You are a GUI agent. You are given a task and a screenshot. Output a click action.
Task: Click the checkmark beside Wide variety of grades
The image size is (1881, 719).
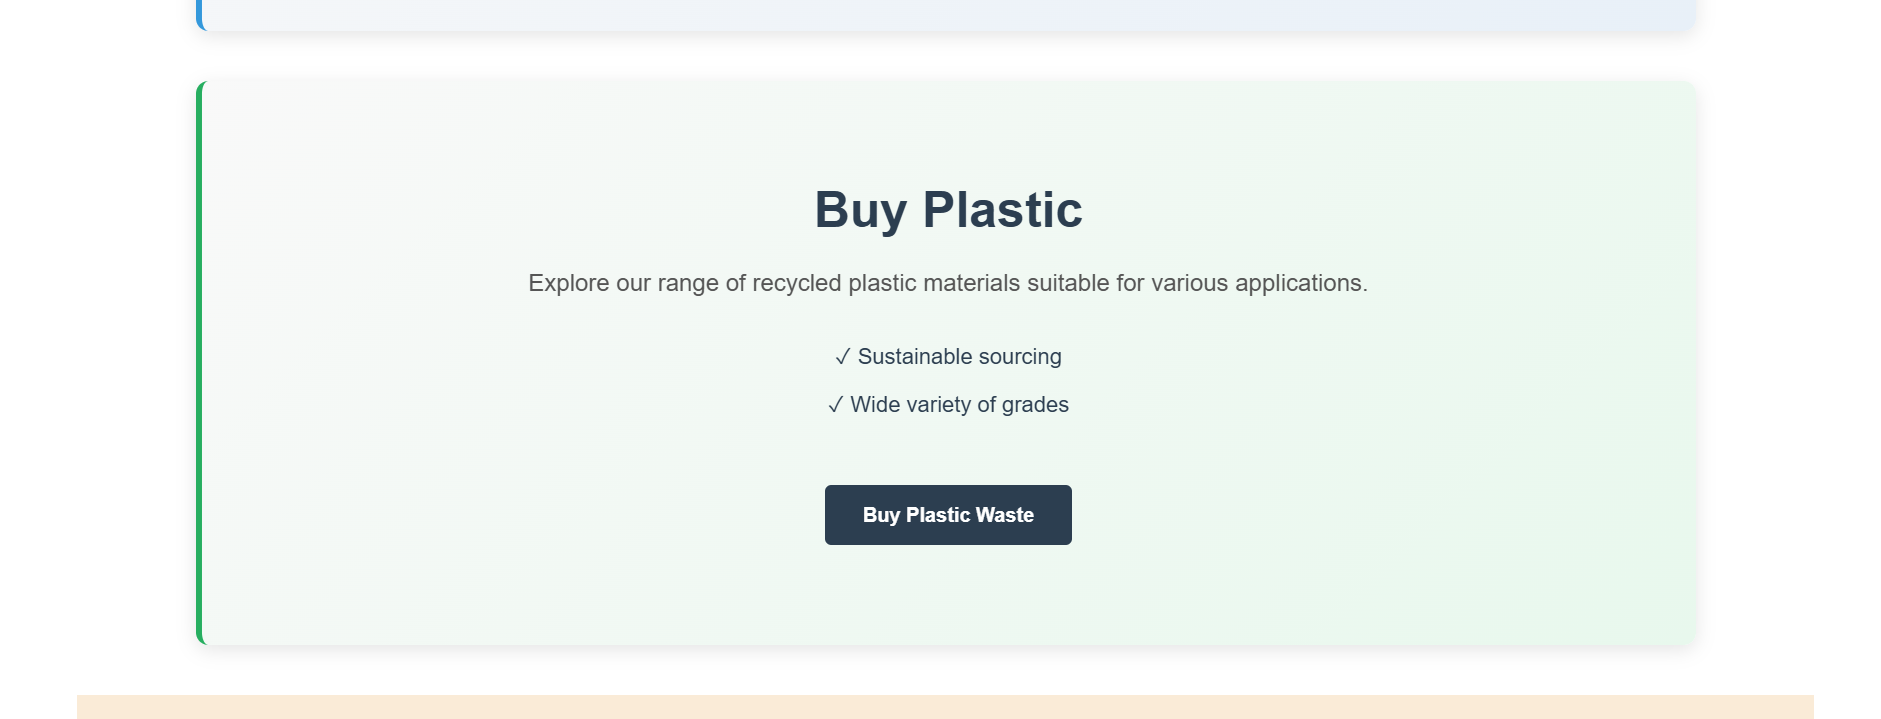click(835, 405)
